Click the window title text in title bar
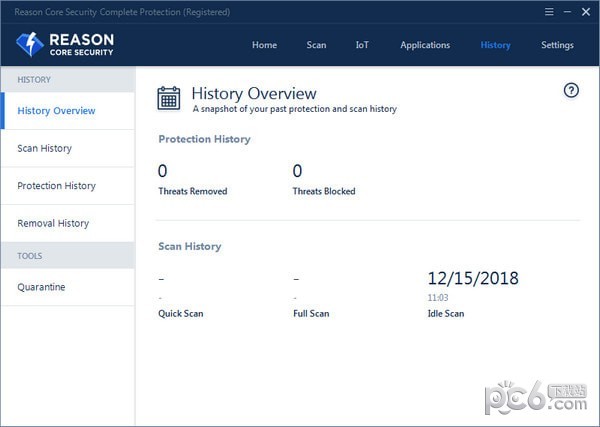 point(122,12)
